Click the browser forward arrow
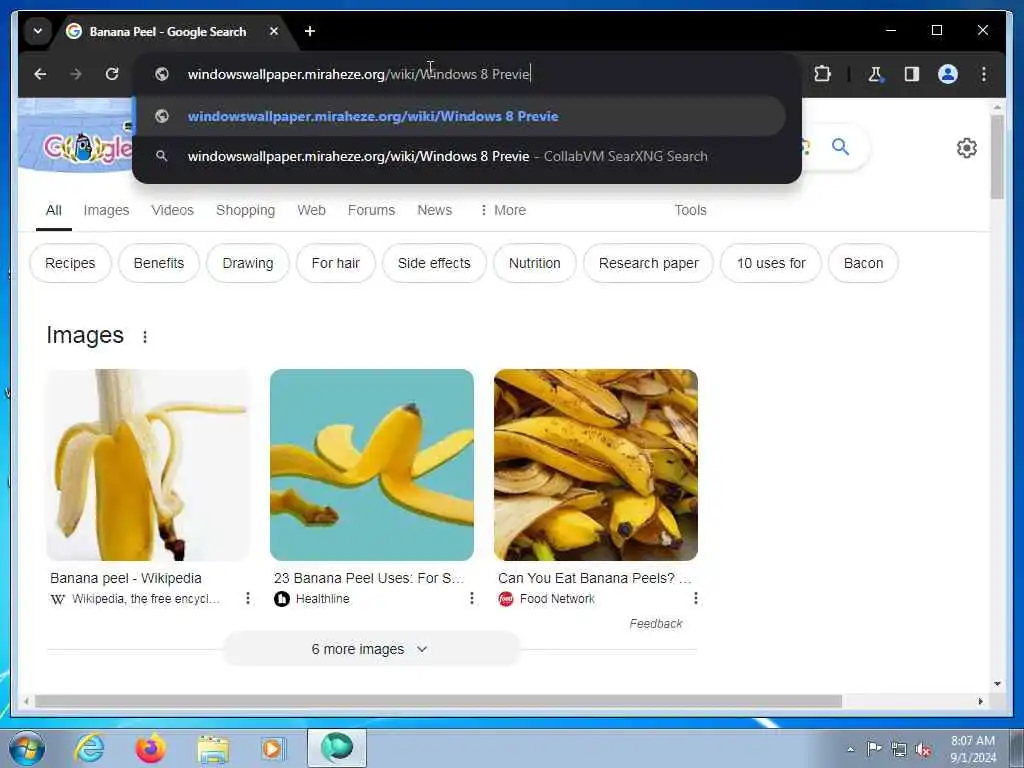 76,74
